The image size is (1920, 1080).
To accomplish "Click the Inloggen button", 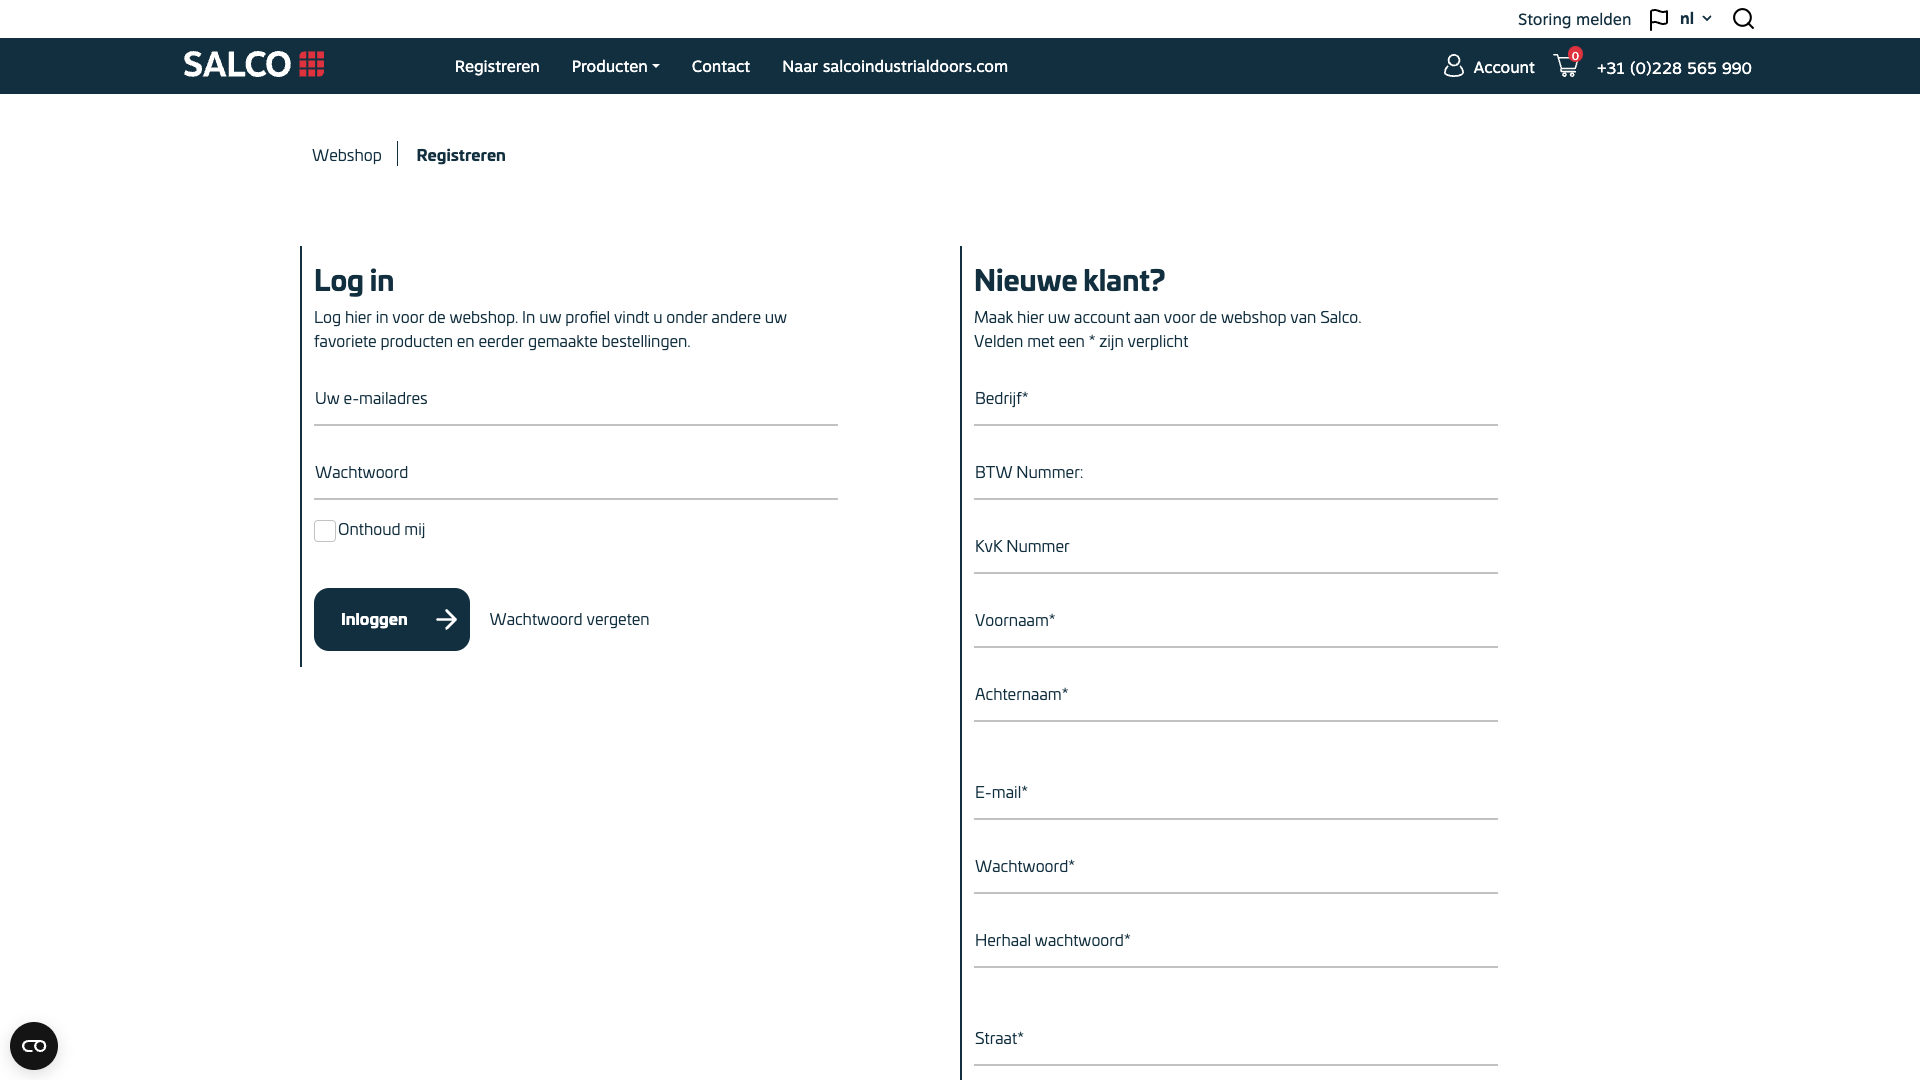I will click(x=392, y=619).
